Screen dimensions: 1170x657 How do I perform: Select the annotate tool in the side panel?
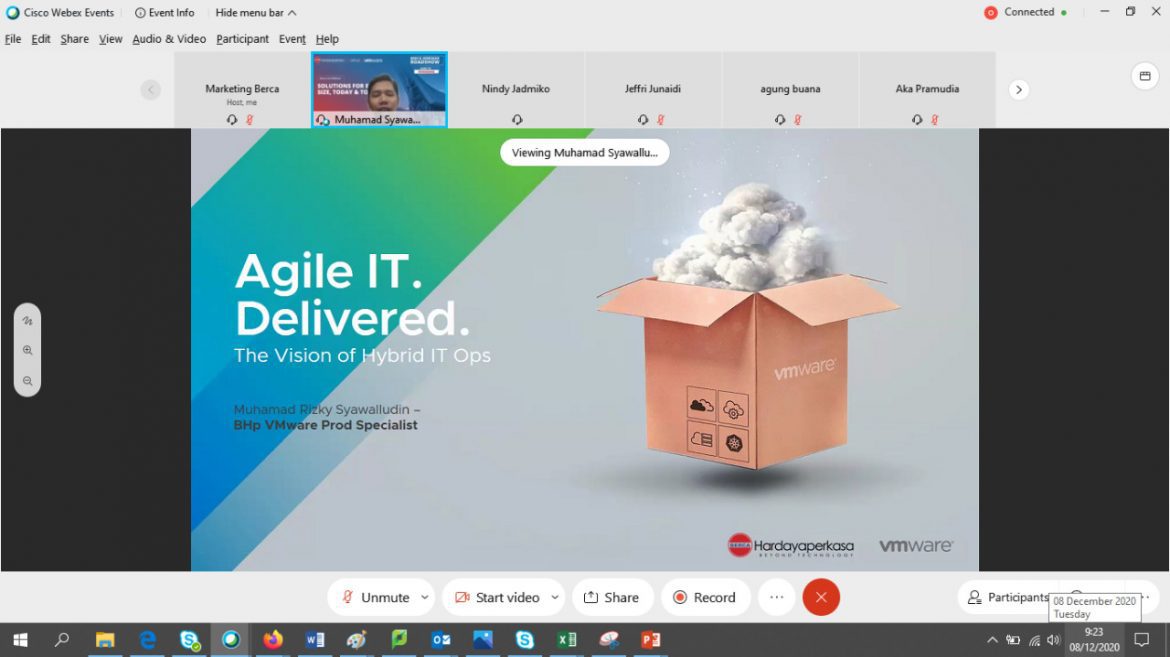tap(28, 320)
